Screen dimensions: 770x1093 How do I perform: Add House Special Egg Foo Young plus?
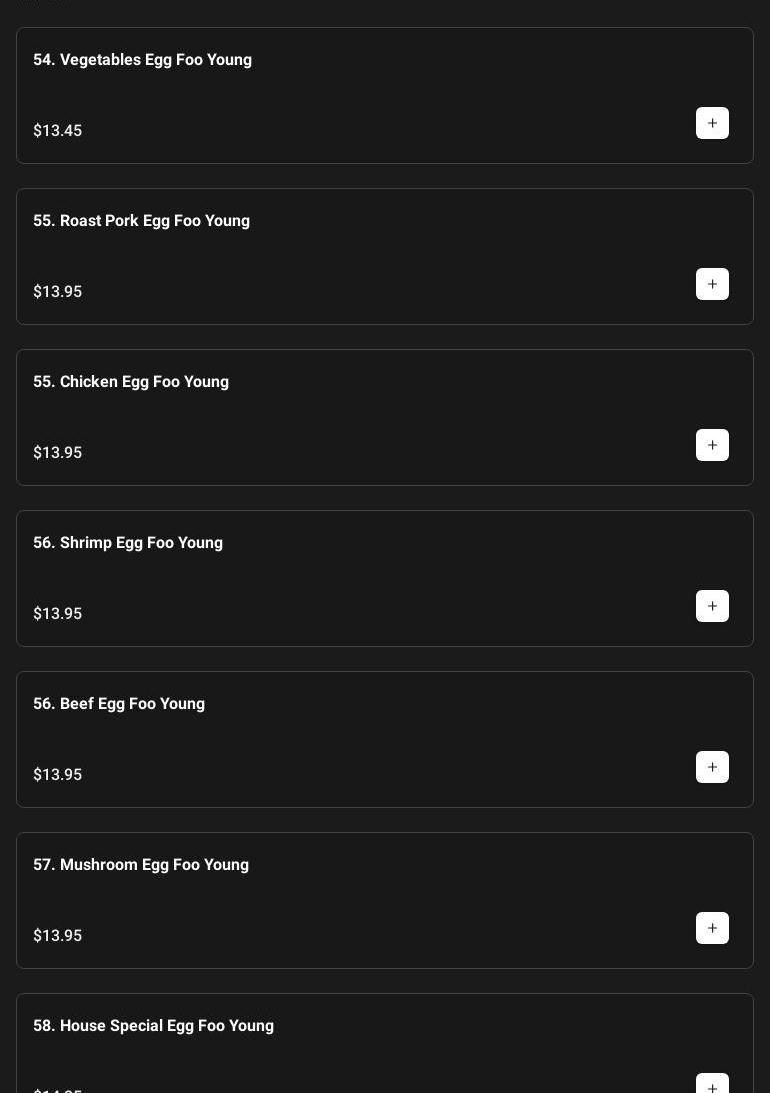tap(712, 1085)
